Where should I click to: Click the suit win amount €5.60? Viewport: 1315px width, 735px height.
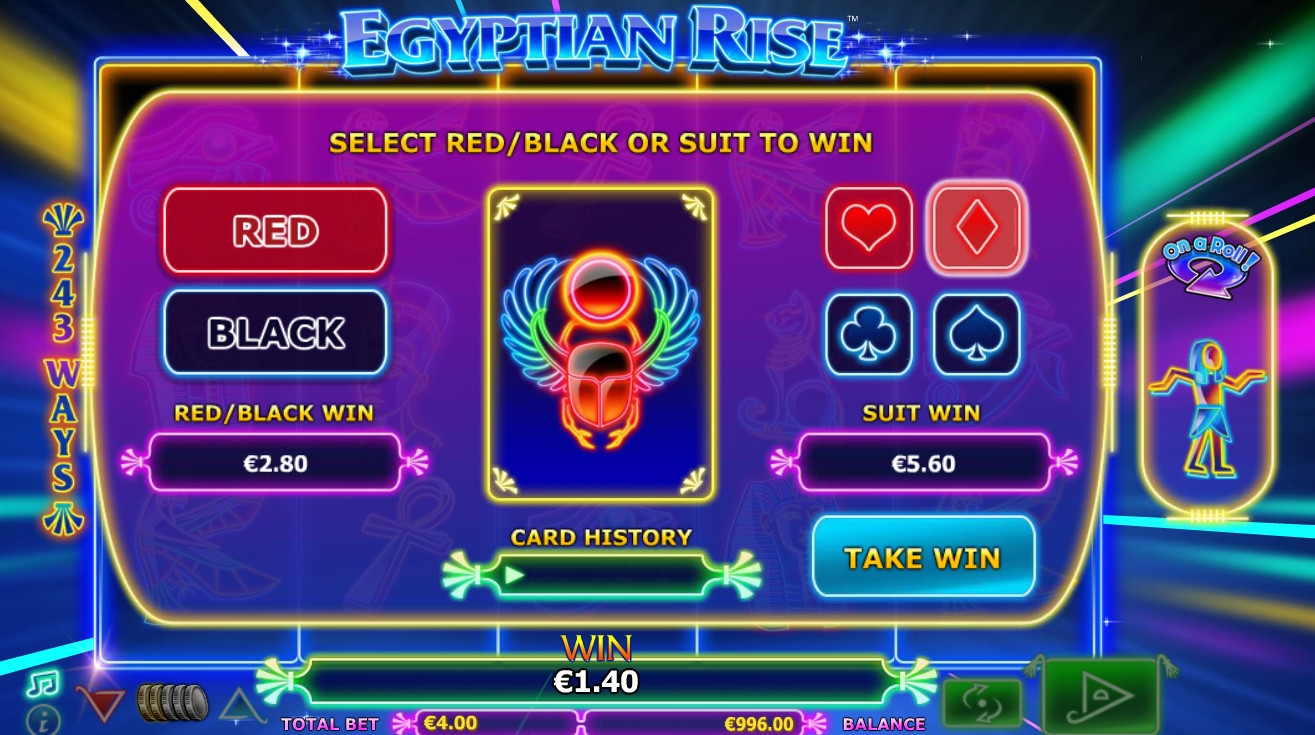[923, 463]
